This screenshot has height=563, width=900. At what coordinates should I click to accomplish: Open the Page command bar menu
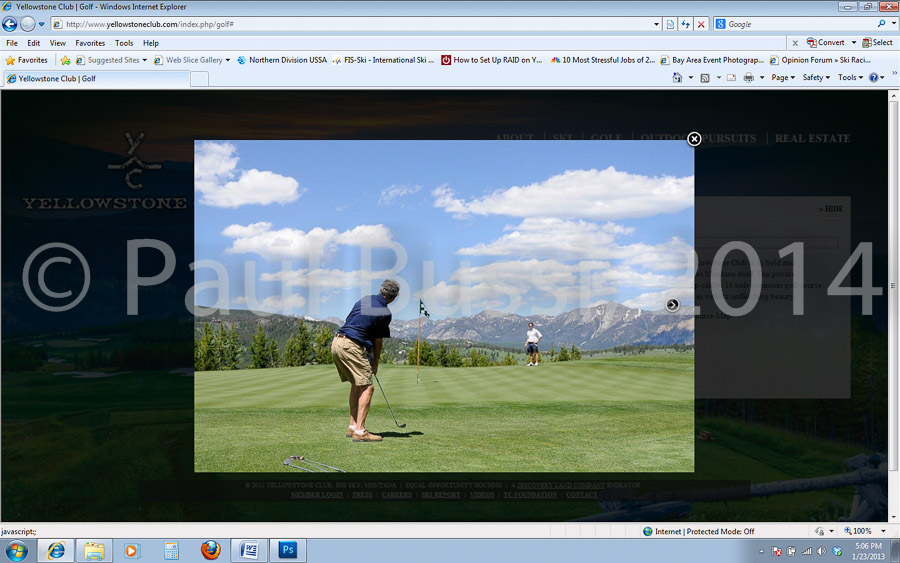click(x=783, y=77)
